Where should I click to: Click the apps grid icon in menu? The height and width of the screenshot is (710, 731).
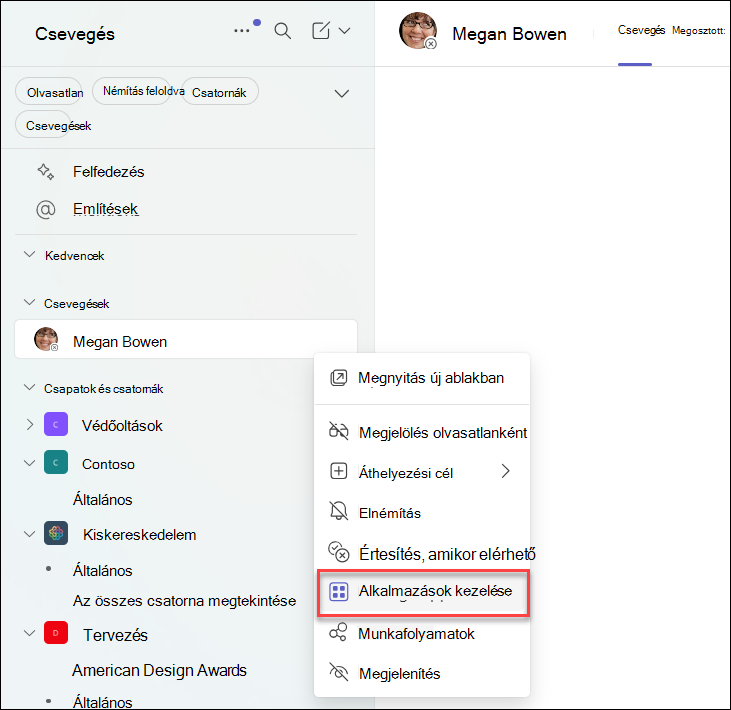click(338, 592)
